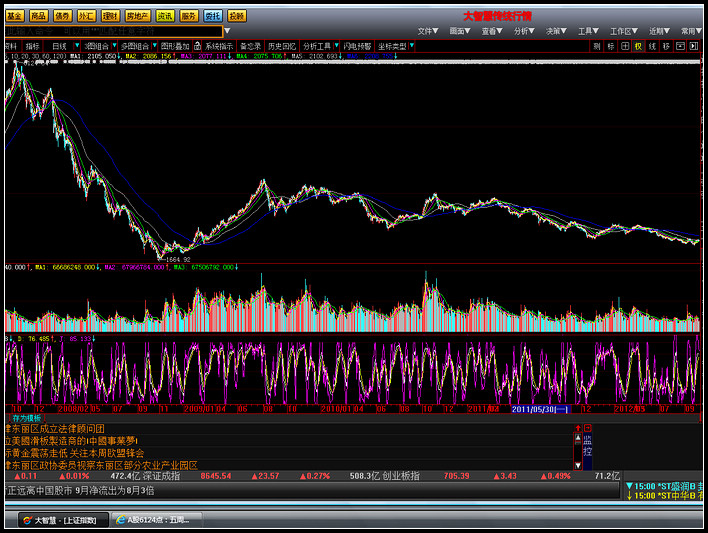This screenshot has width=708, height=533.
Task: Click the 图形叠加 (Overlay) toolbar item
Action: point(175,46)
